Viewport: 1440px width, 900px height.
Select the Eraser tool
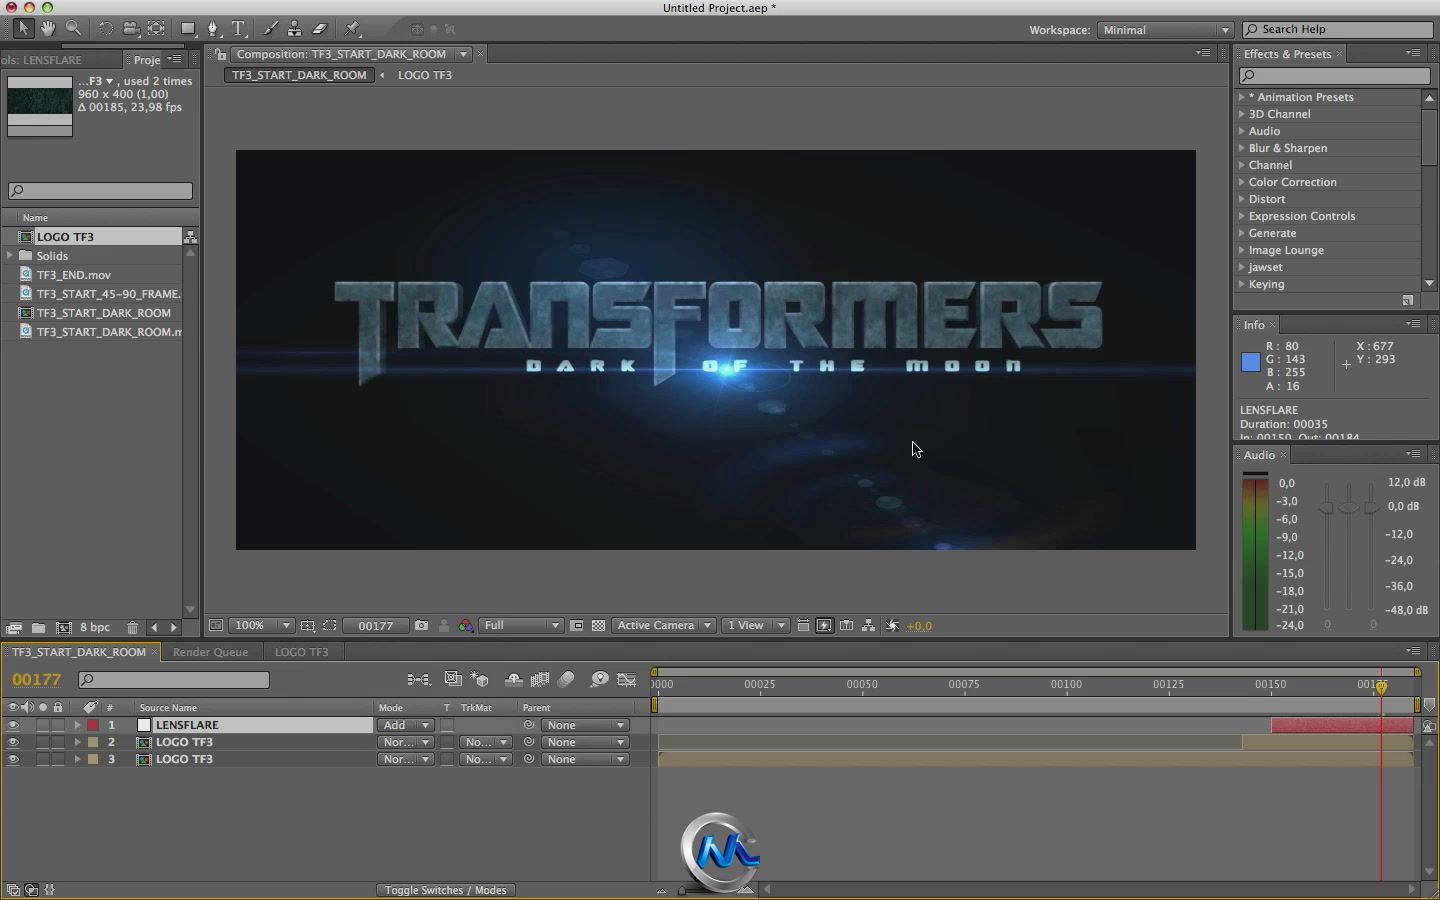(320, 29)
